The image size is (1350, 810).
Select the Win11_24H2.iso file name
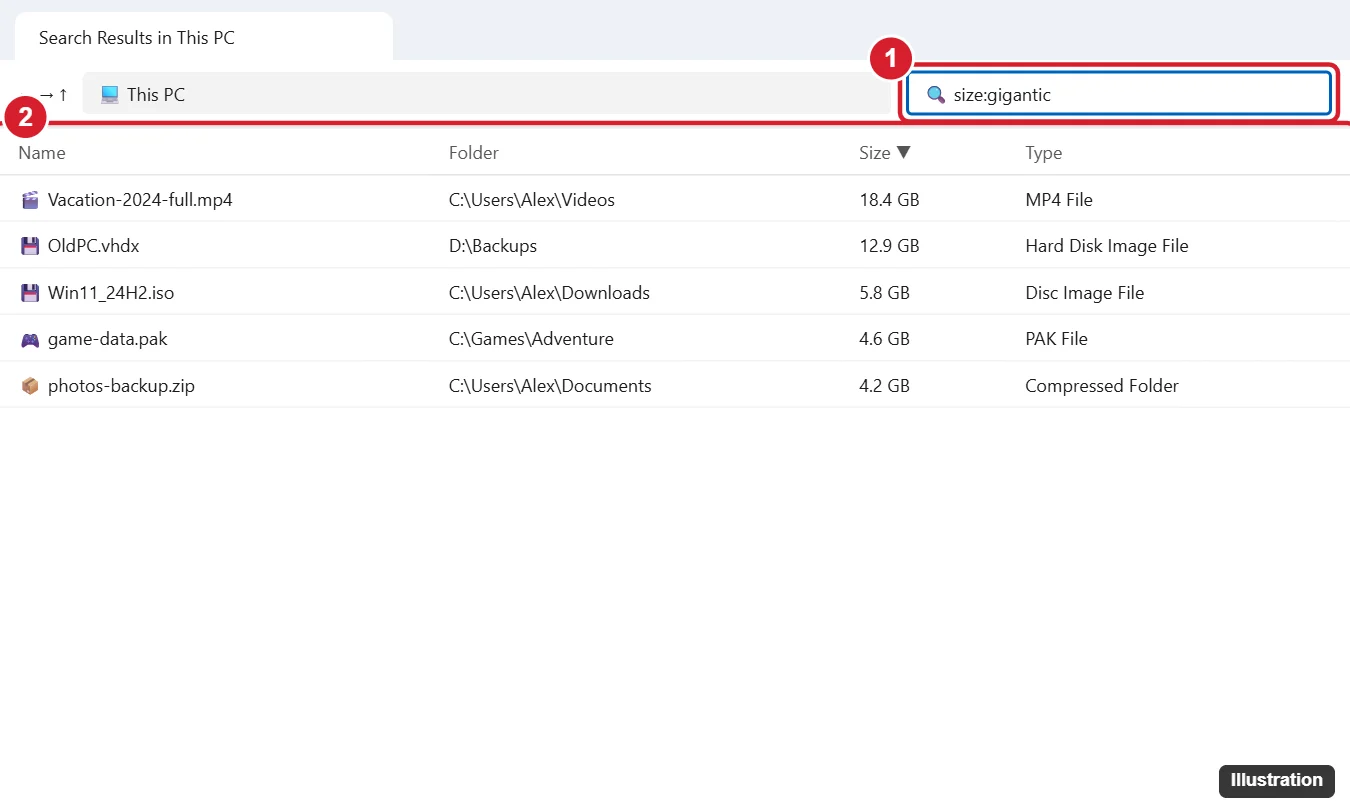pyautogui.click(x=111, y=293)
